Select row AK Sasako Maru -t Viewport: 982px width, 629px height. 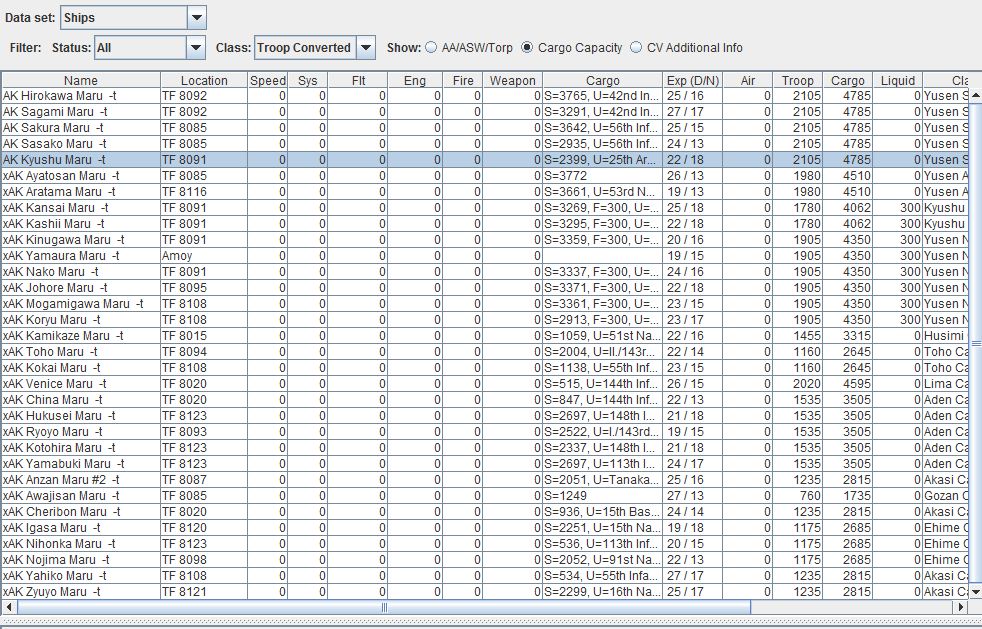[485, 143]
